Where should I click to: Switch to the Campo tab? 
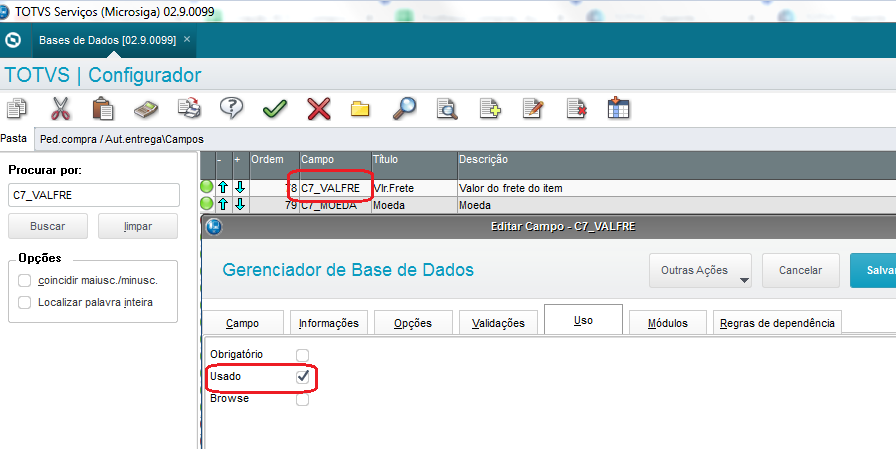243,323
